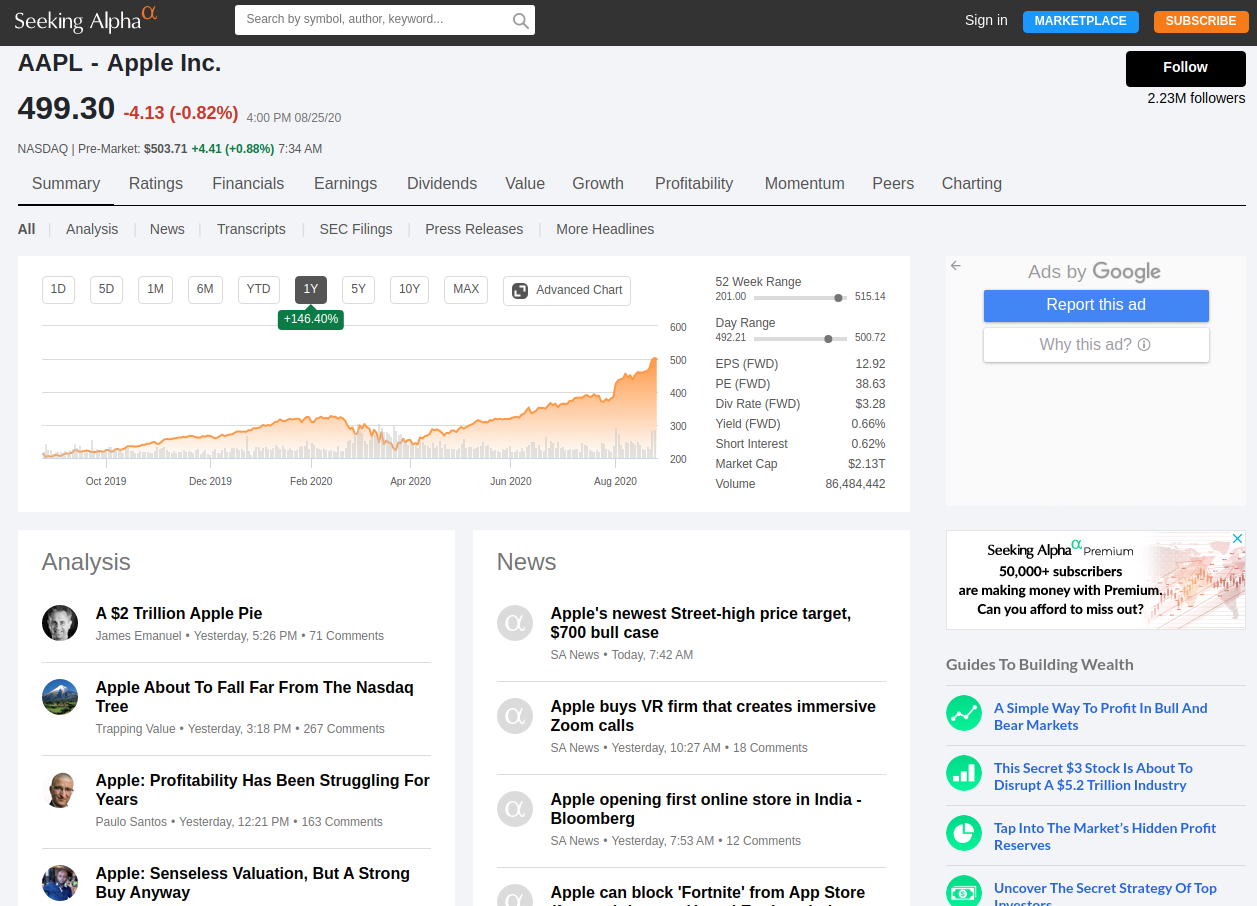This screenshot has width=1257, height=906.
Task: Switch to the Financials tab
Action: coord(248,184)
